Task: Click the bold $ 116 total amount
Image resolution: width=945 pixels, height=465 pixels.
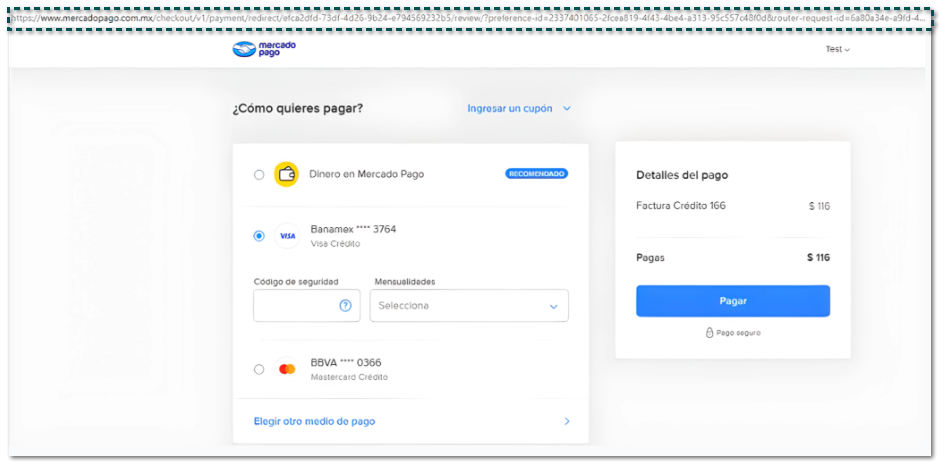Action: point(818,258)
